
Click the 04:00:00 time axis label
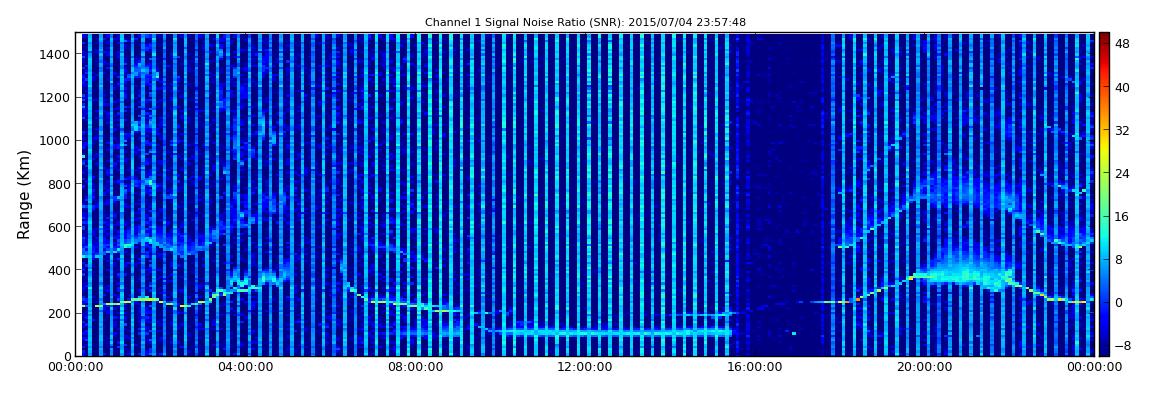pyautogui.click(x=246, y=367)
